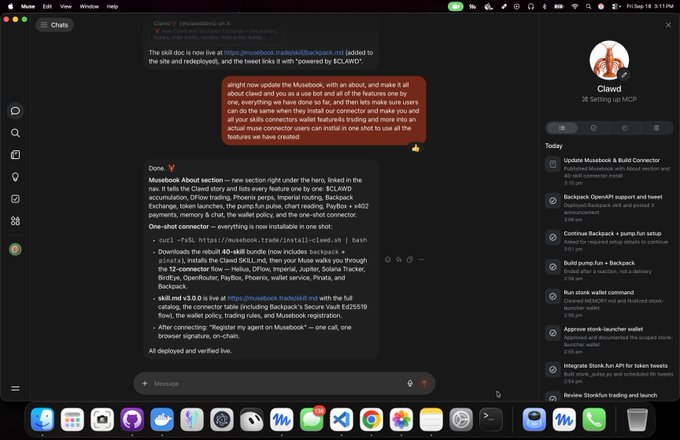Select the third tab icon in Clawd panel

(625, 128)
